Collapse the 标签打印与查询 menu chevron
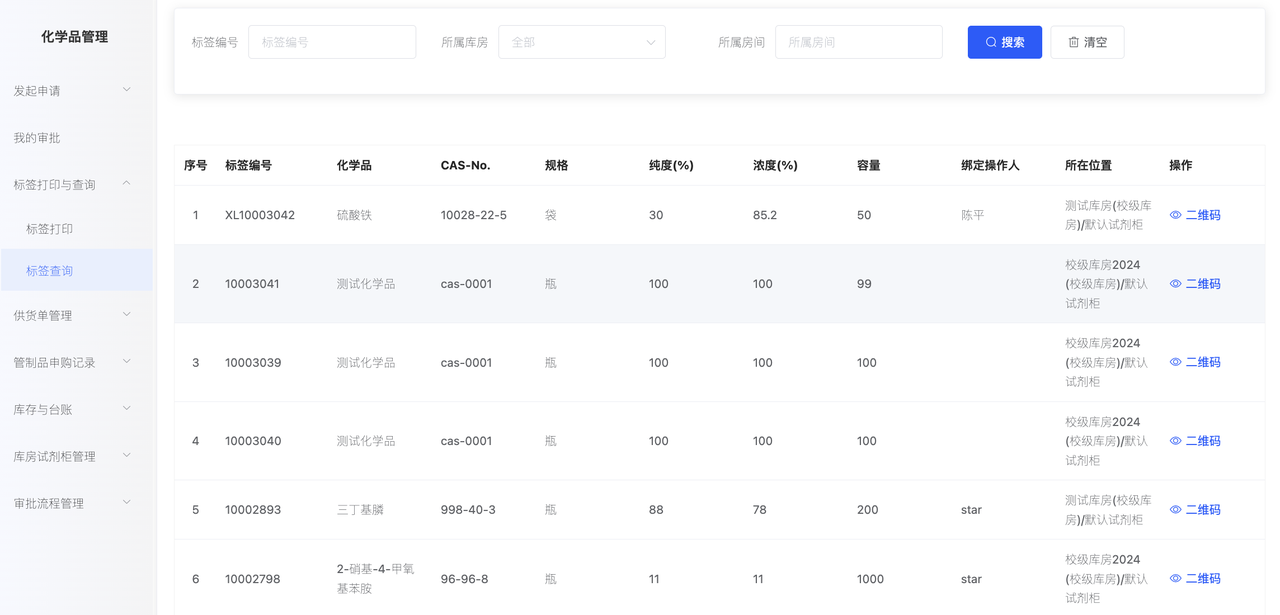1280x615 pixels. click(127, 184)
